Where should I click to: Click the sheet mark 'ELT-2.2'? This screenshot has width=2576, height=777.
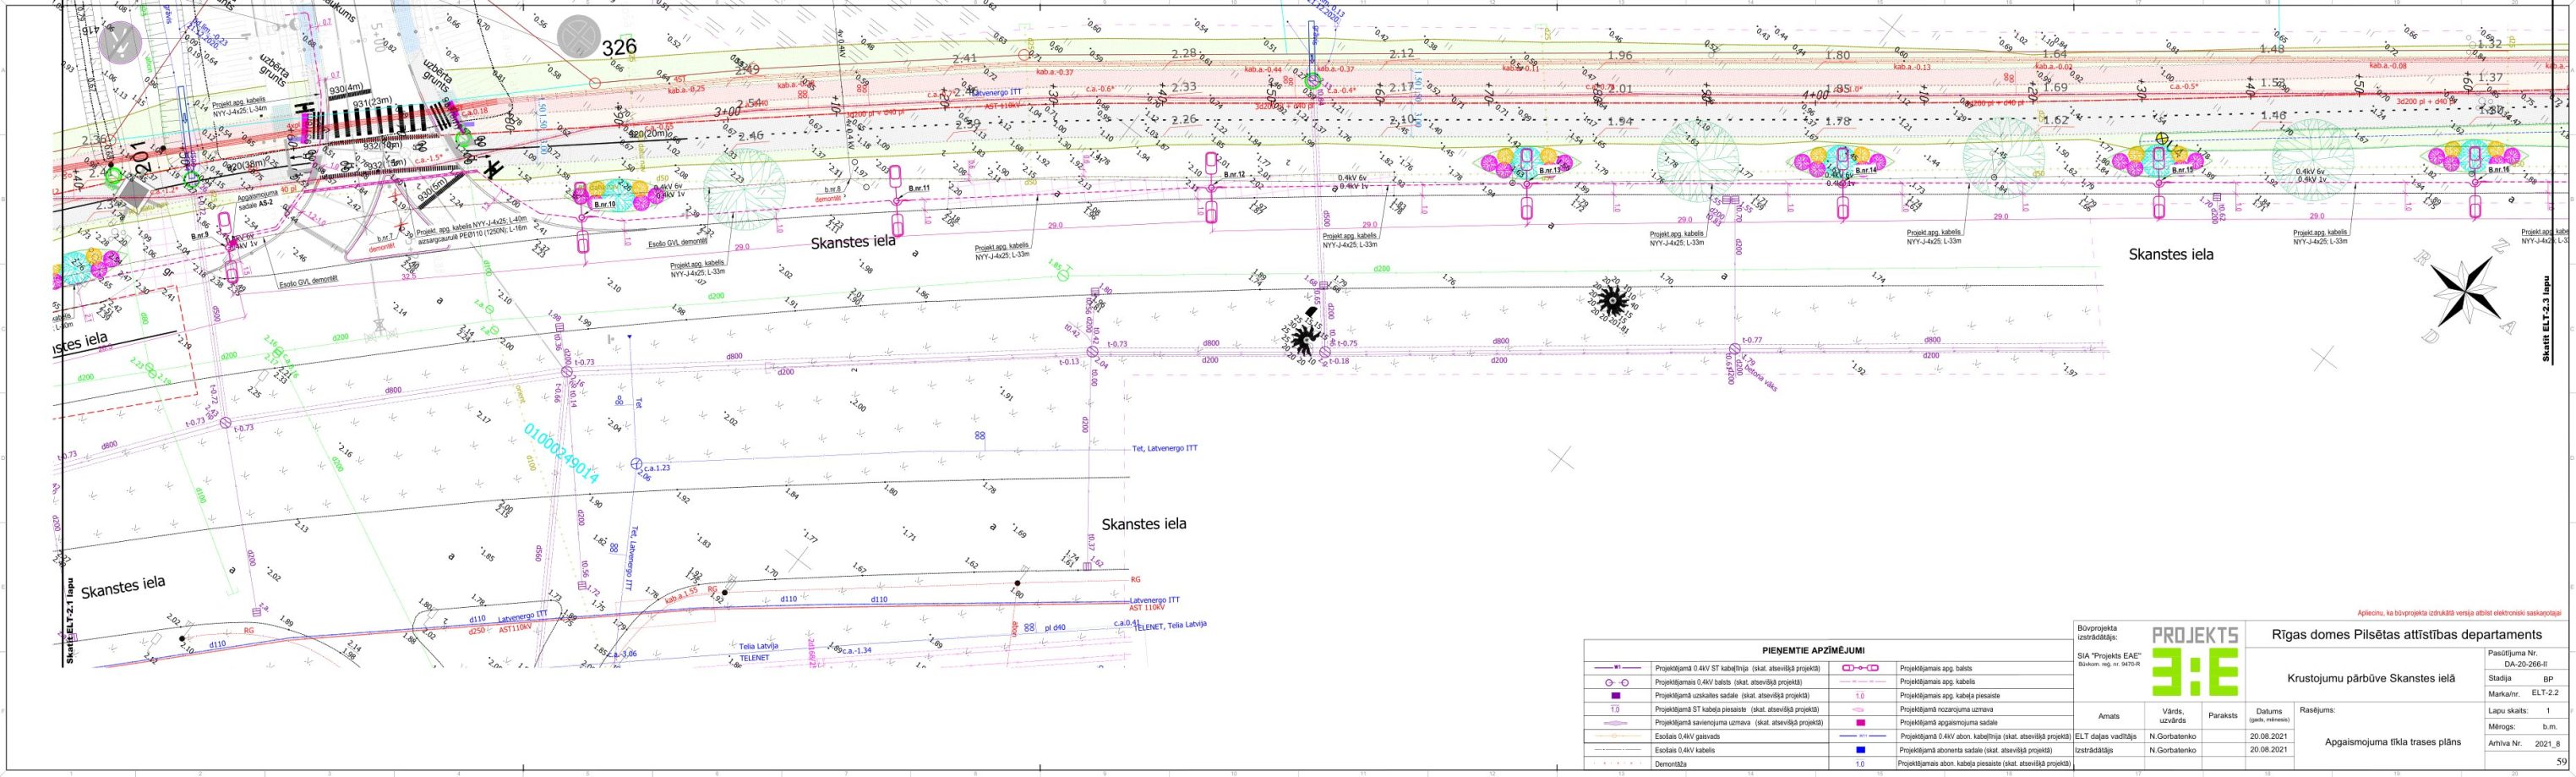tap(2545, 692)
